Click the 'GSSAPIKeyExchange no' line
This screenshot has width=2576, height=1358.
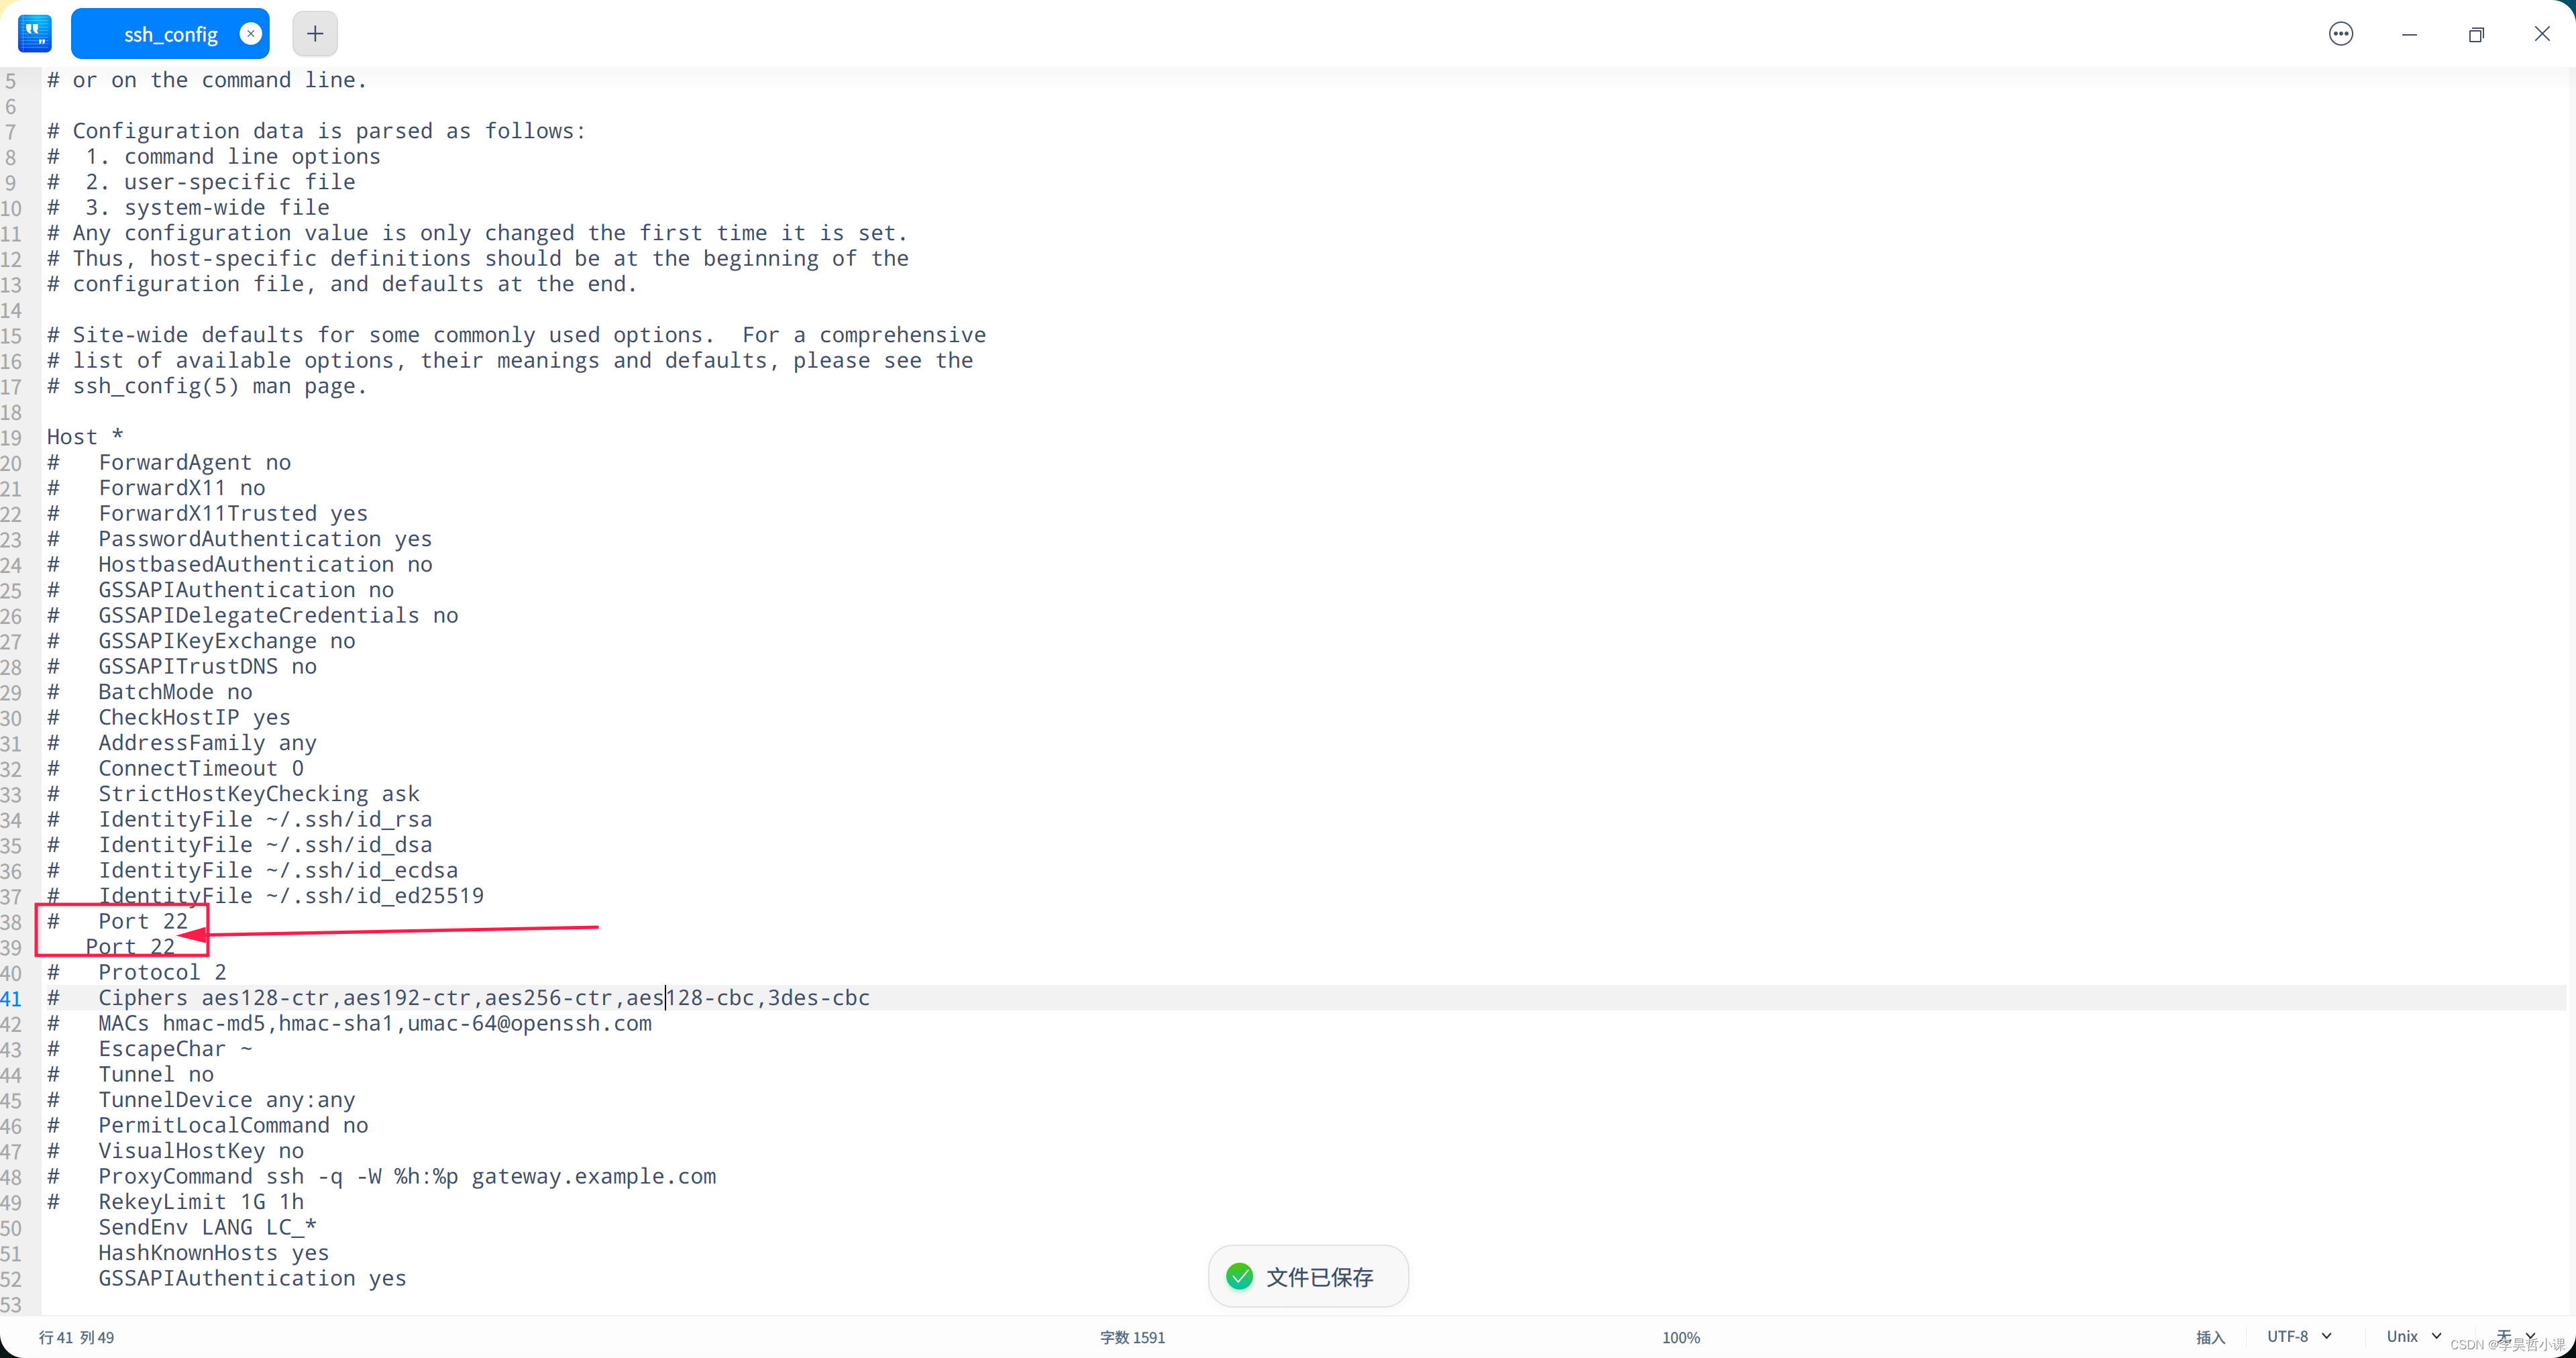coord(201,641)
